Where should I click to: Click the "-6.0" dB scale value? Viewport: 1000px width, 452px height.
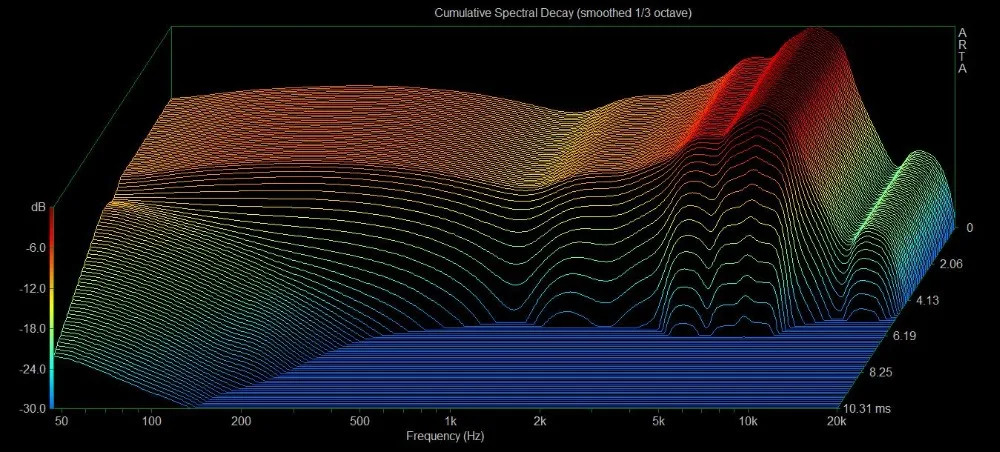34,247
